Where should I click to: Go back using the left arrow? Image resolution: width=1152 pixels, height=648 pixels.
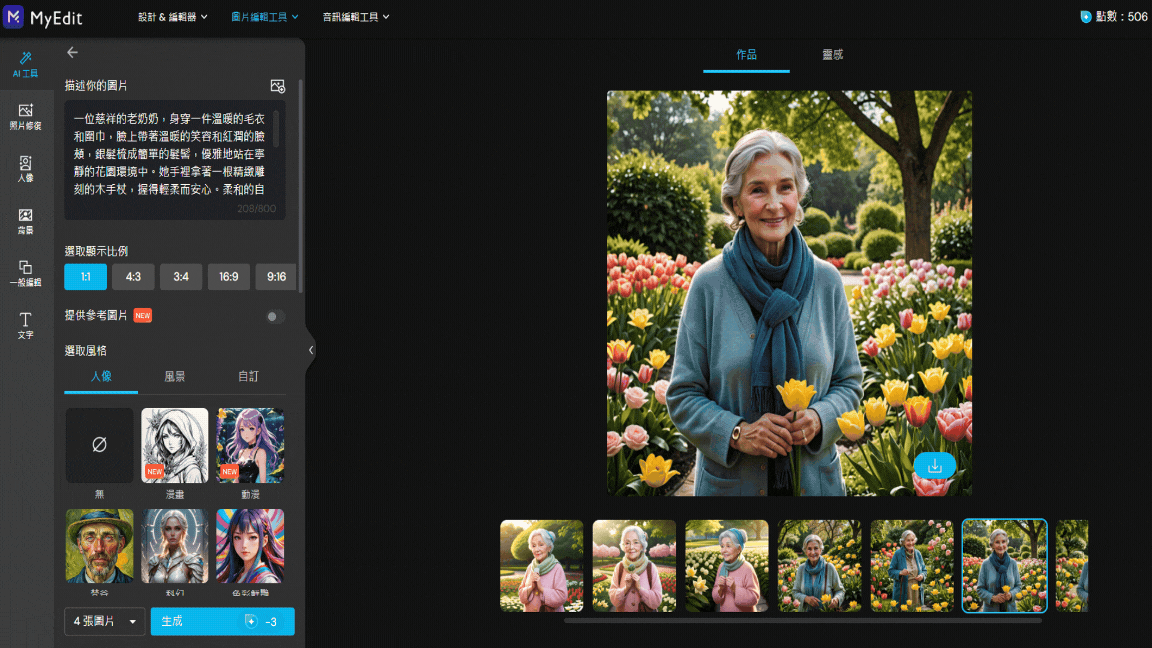72,52
